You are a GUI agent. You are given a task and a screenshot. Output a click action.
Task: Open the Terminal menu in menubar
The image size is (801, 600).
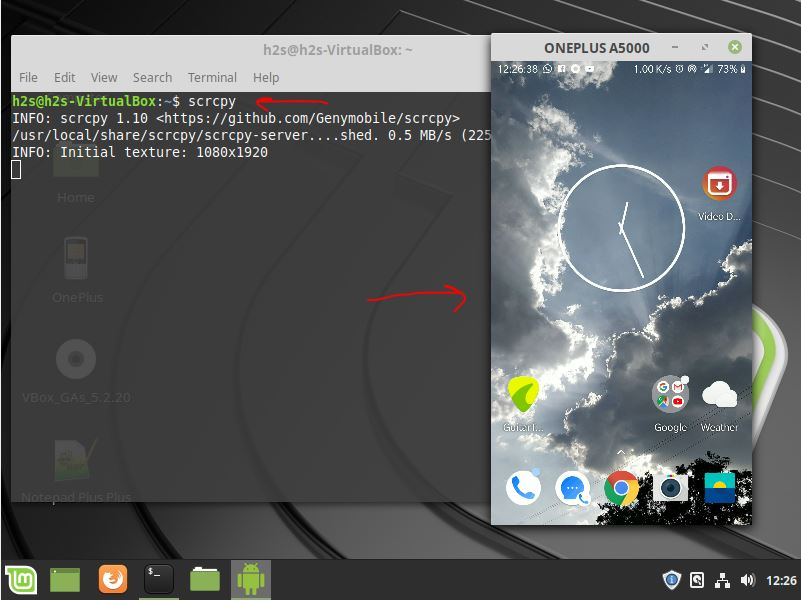click(x=212, y=78)
